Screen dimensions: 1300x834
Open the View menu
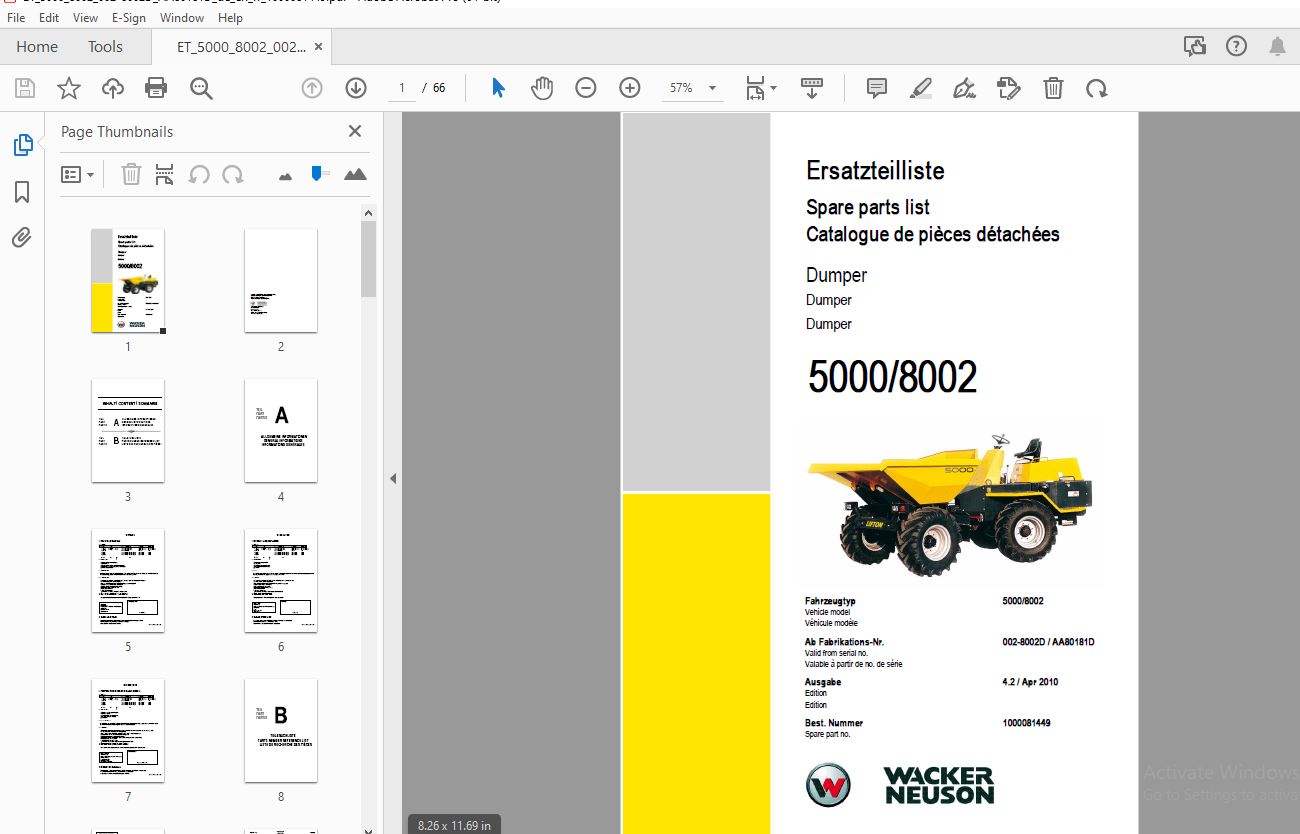86,18
